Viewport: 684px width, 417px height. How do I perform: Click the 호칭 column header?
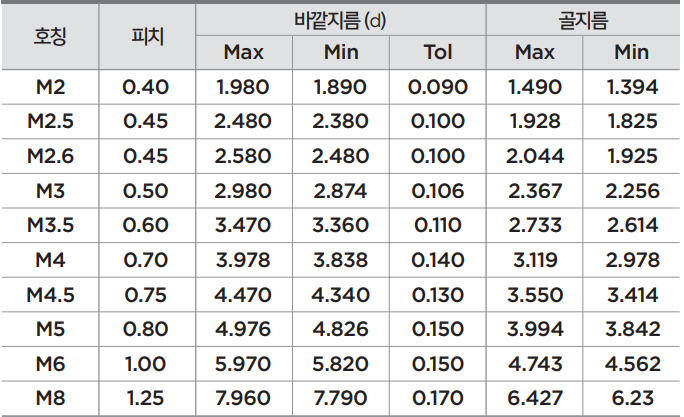[x=50, y=36]
